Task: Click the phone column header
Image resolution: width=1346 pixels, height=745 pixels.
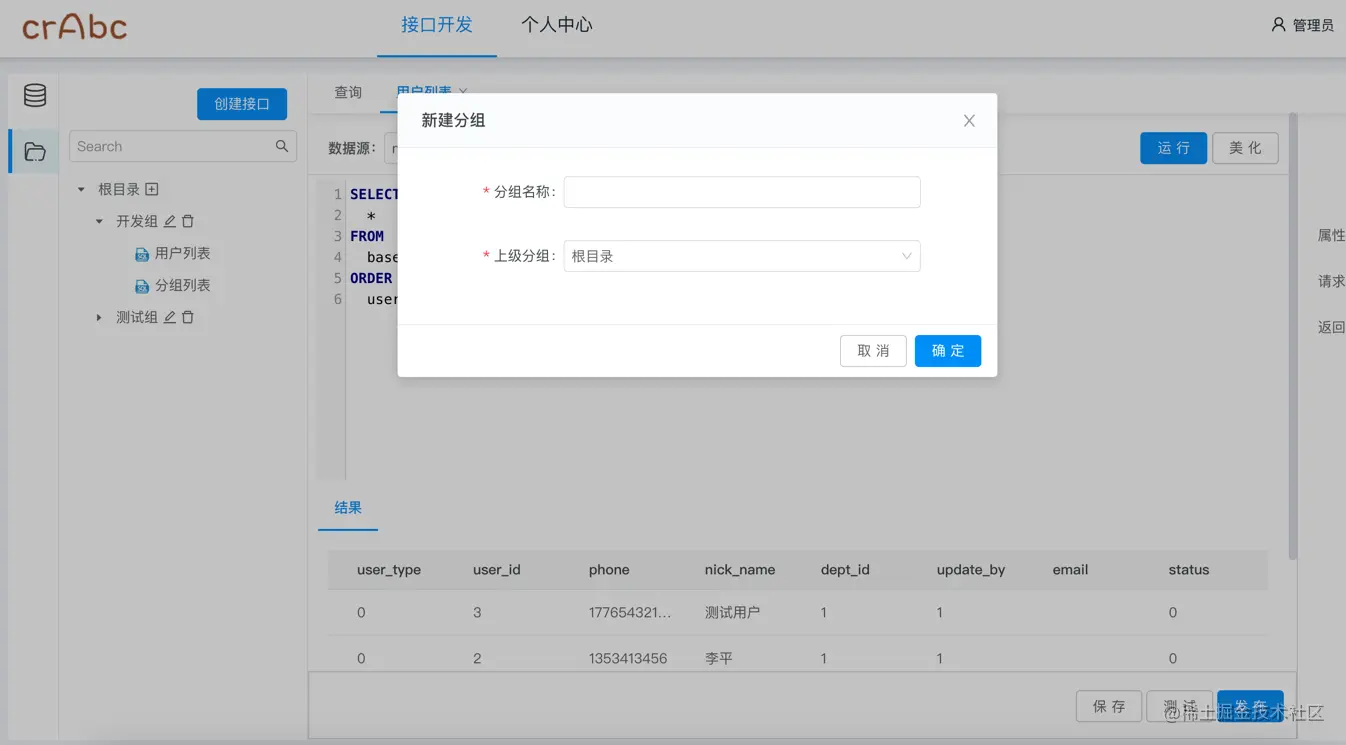Action: pos(609,570)
